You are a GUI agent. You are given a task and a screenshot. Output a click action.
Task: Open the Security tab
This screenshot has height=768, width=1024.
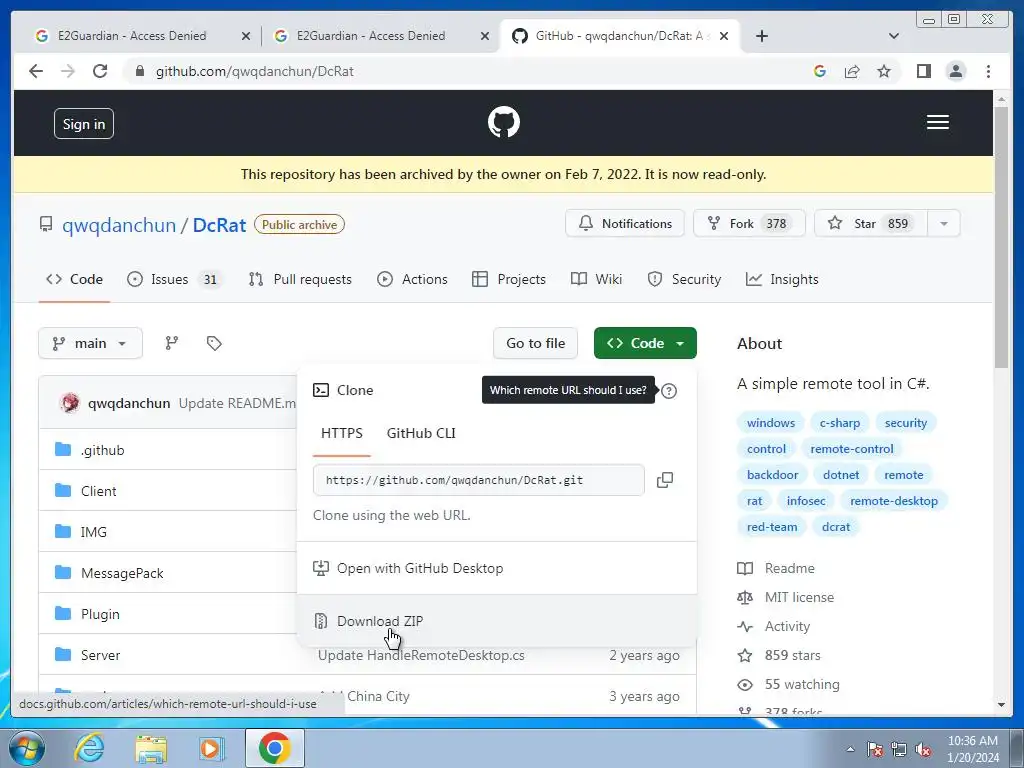684,280
